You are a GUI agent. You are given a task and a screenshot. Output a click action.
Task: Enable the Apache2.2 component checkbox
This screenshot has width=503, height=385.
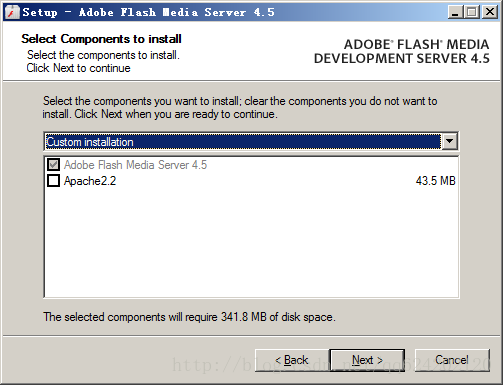tap(53, 181)
